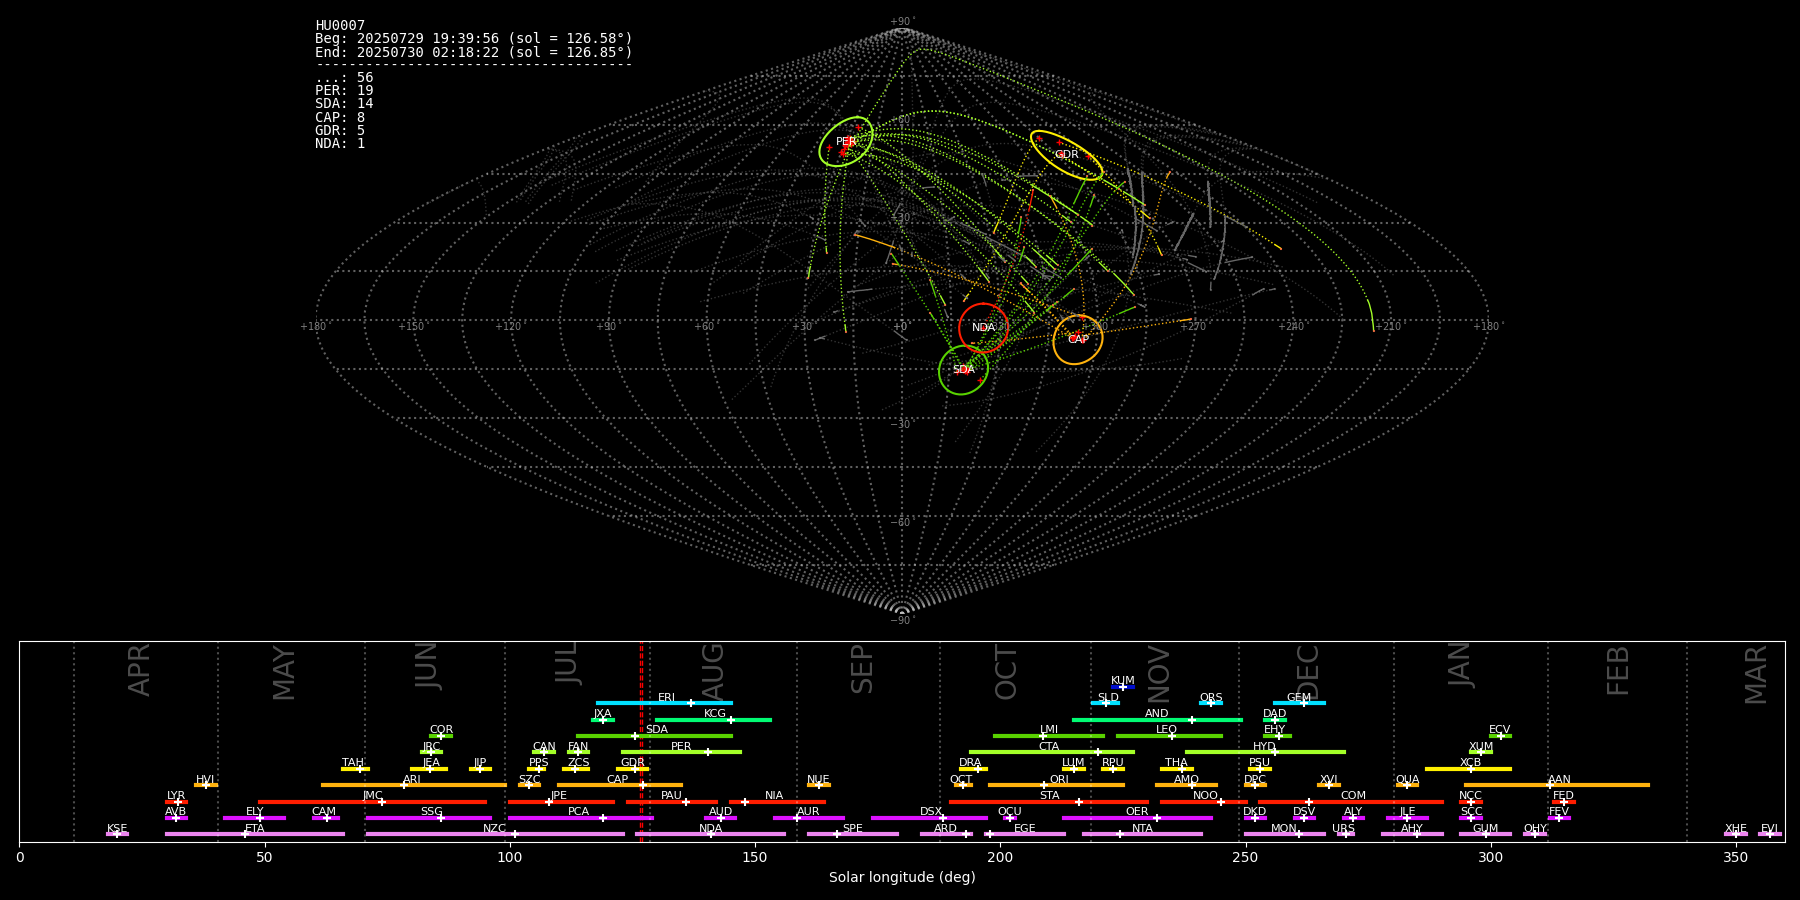Click the 'CAP: 8' count line
This screenshot has height=900, width=1800.
(x=340, y=118)
